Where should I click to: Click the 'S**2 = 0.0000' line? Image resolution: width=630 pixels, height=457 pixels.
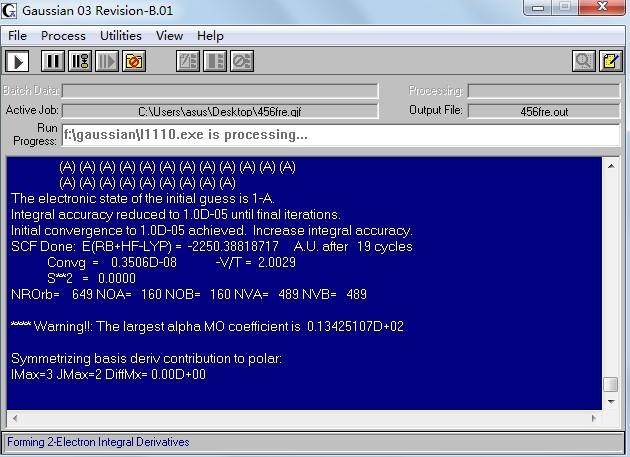pyautogui.click(x=91, y=278)
